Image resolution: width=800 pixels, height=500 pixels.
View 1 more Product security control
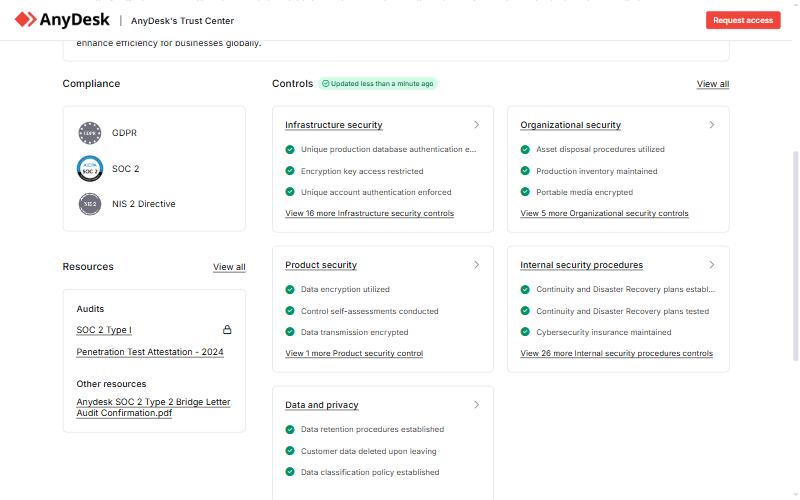(354, 353)
